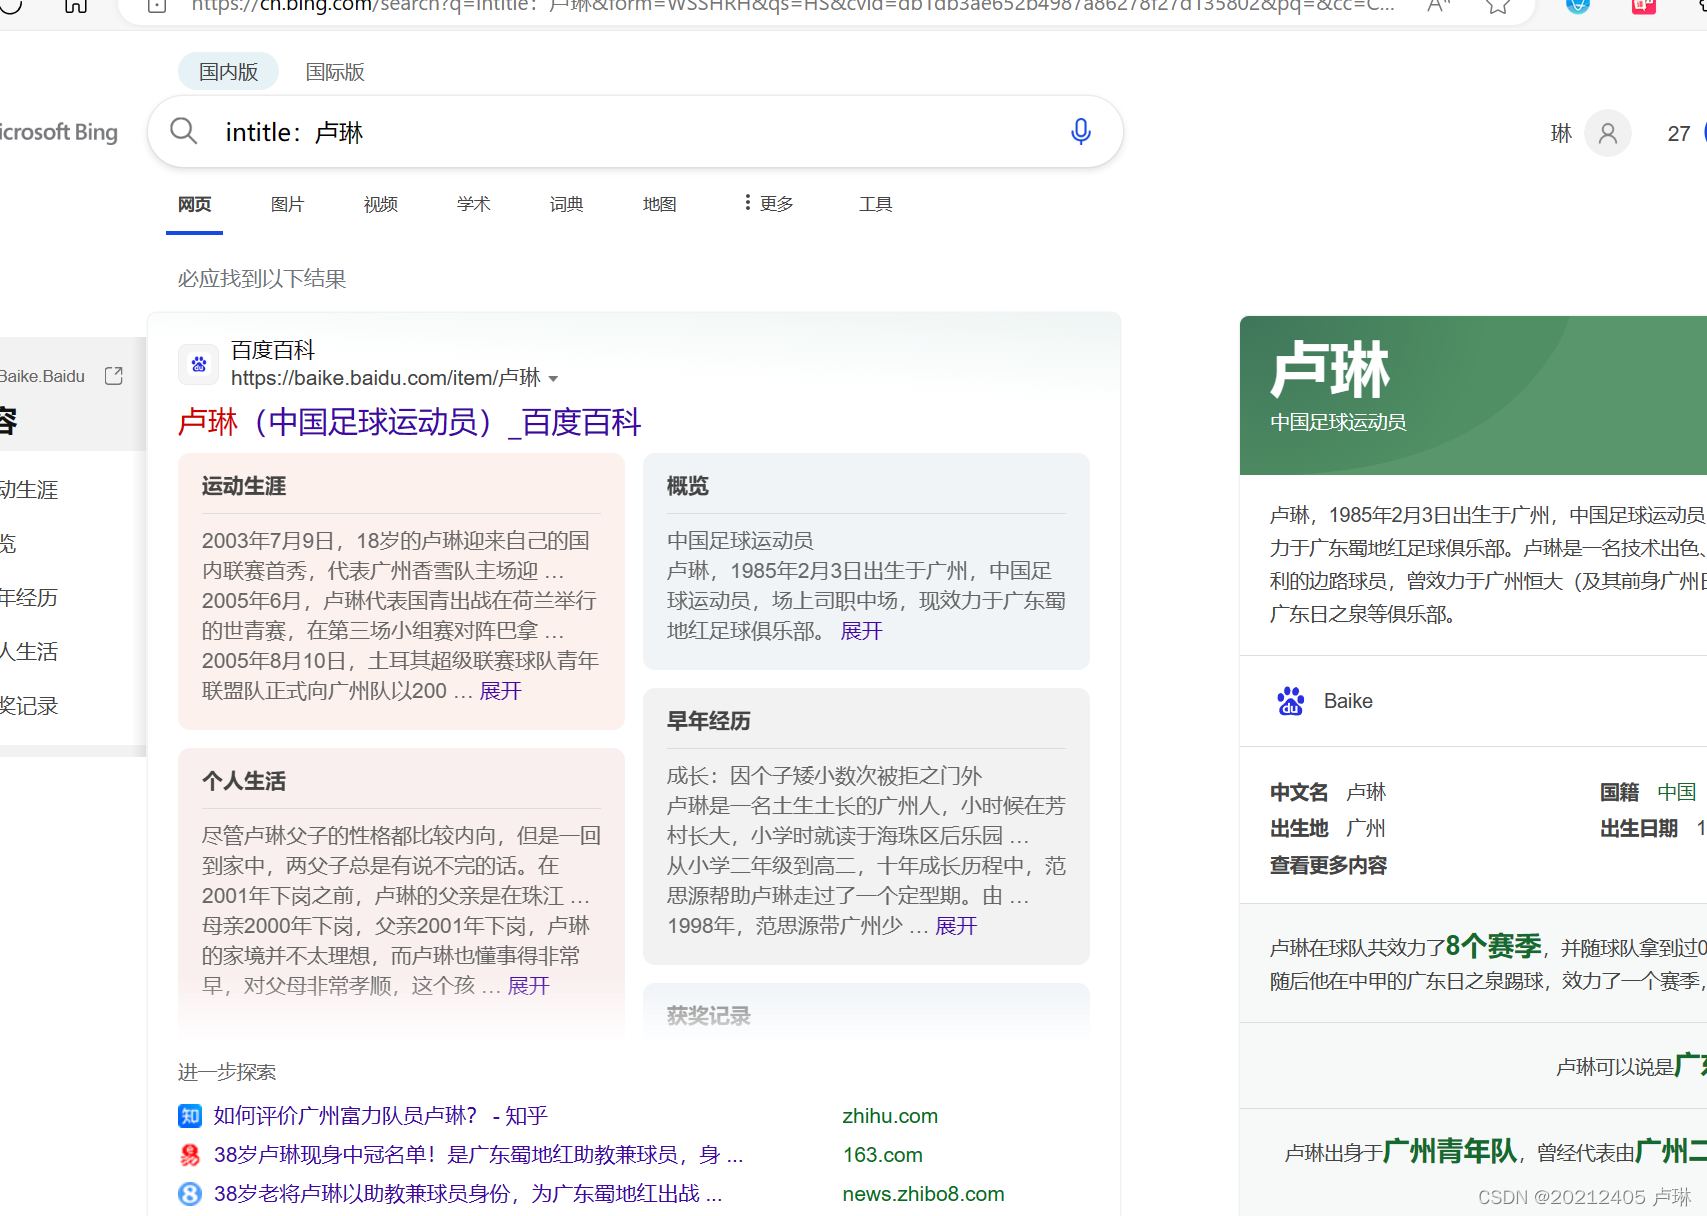Expand 个人生活 card with 展开

point(529,986)
